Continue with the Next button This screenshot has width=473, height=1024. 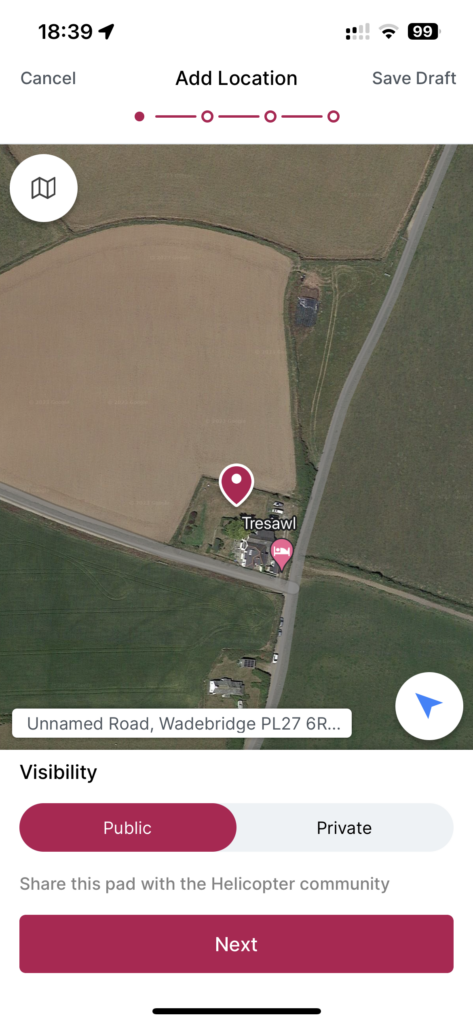click(x=236, y=944)
